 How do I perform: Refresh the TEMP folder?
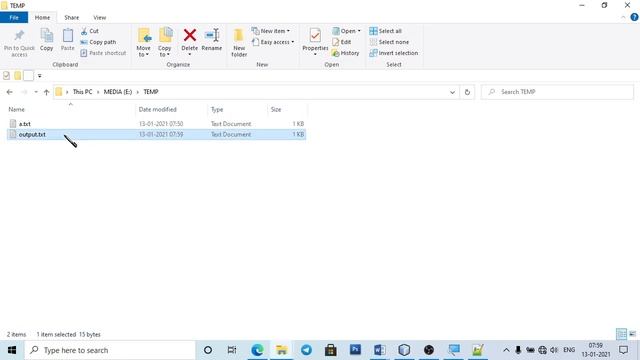click(467, 92)
